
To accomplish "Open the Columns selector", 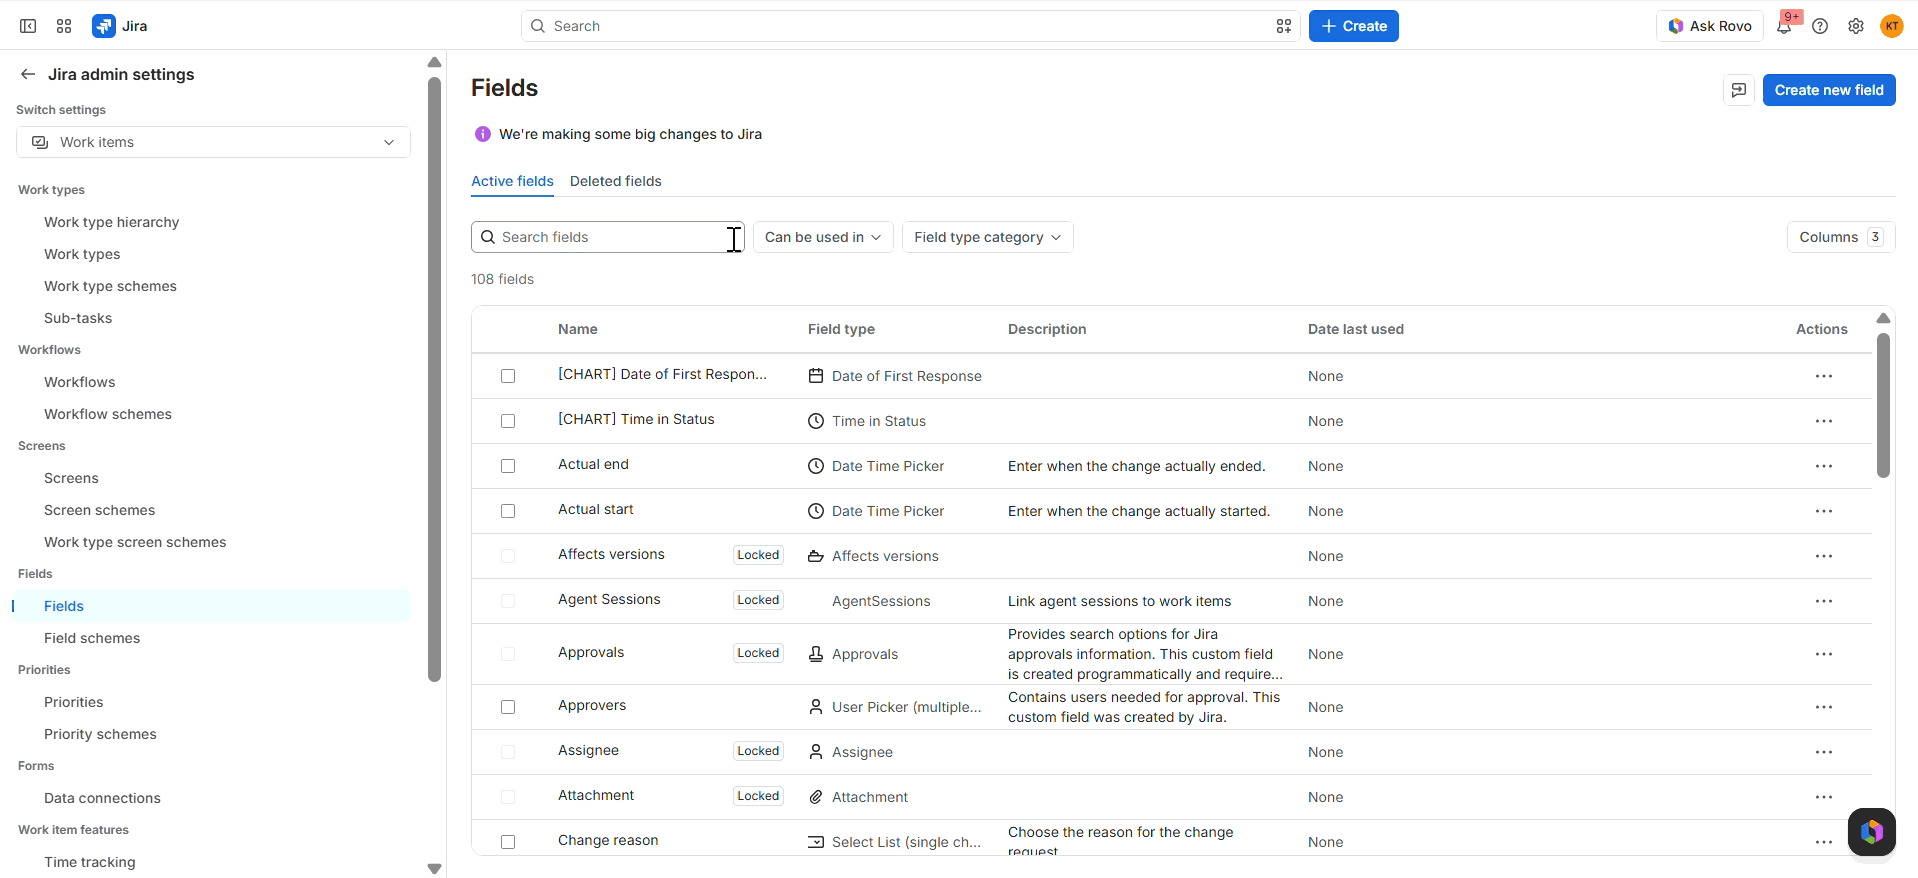I will tap(1840, 237).
